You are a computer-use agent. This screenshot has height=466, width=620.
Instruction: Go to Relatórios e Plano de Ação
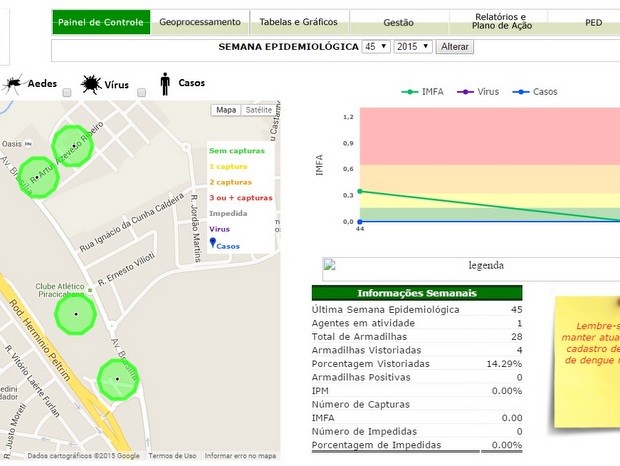(499, 22)
